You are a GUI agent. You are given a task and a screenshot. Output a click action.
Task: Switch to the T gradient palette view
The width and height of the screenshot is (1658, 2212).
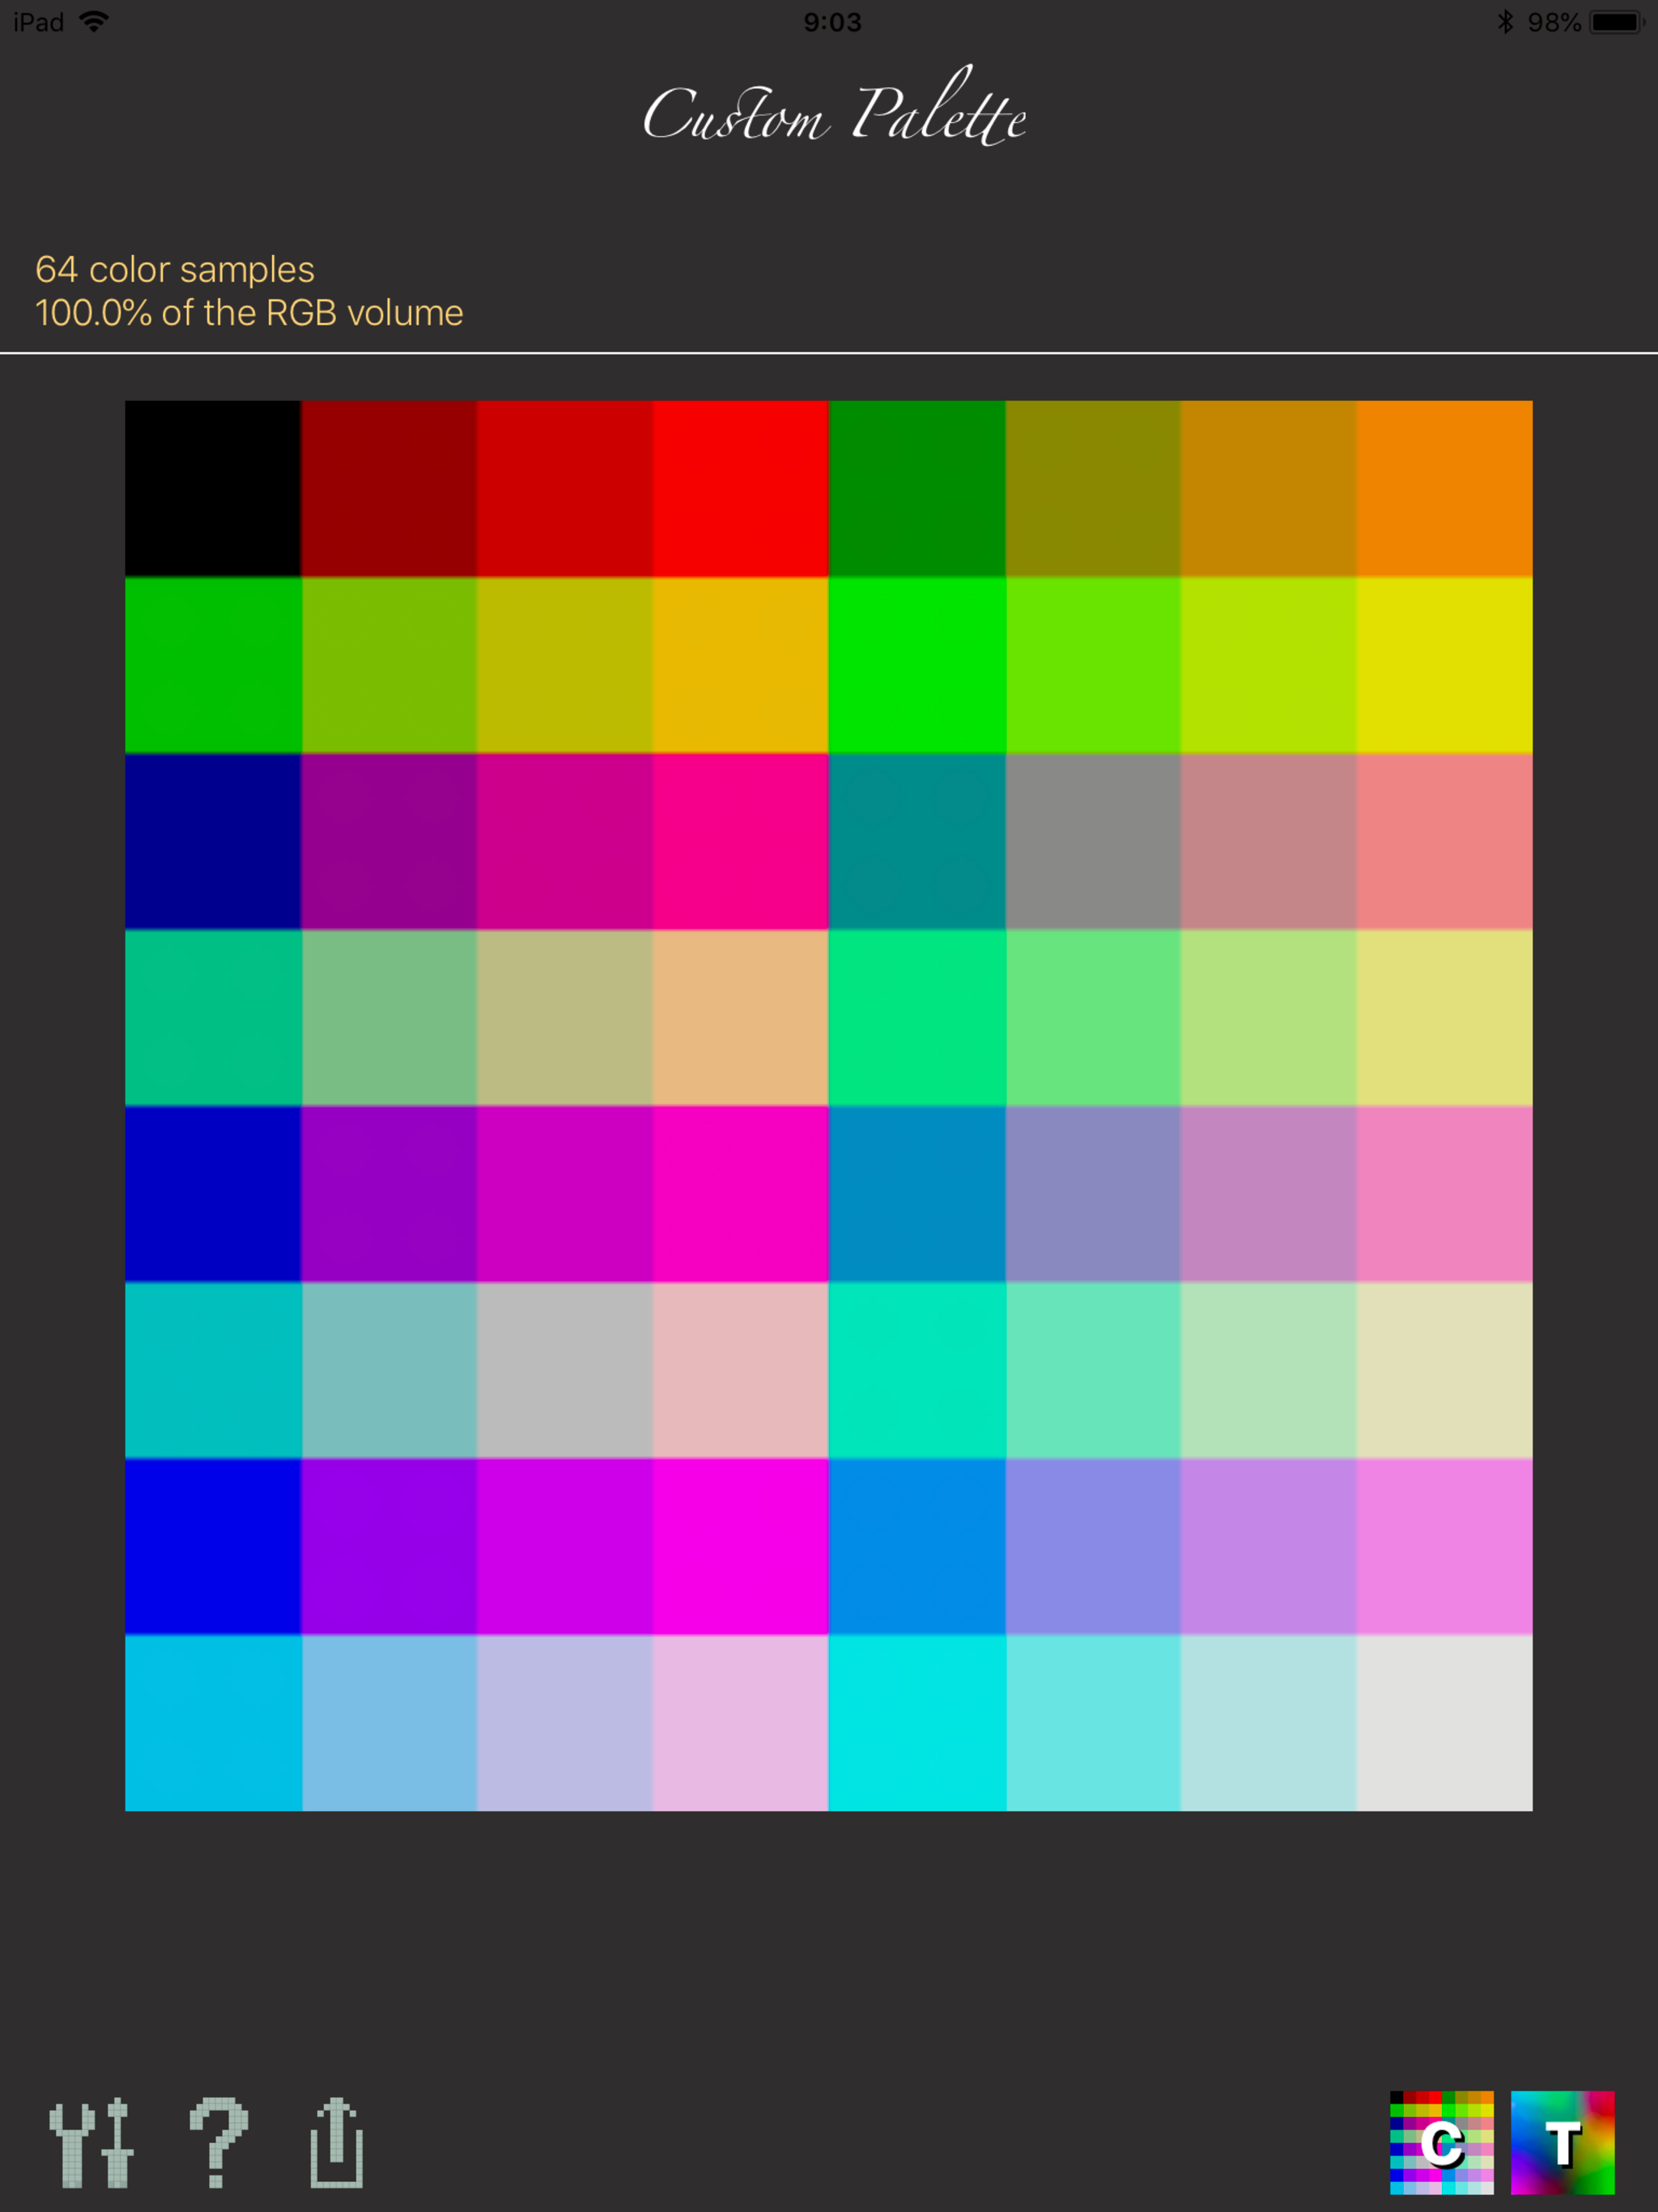1562,2143
